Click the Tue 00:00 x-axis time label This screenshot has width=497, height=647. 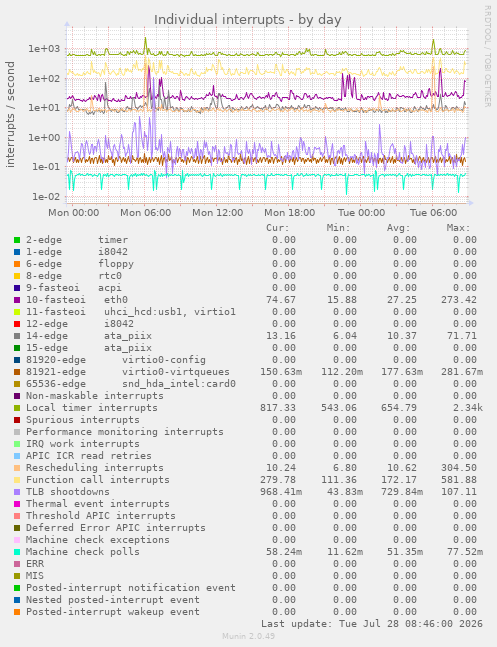361,213
